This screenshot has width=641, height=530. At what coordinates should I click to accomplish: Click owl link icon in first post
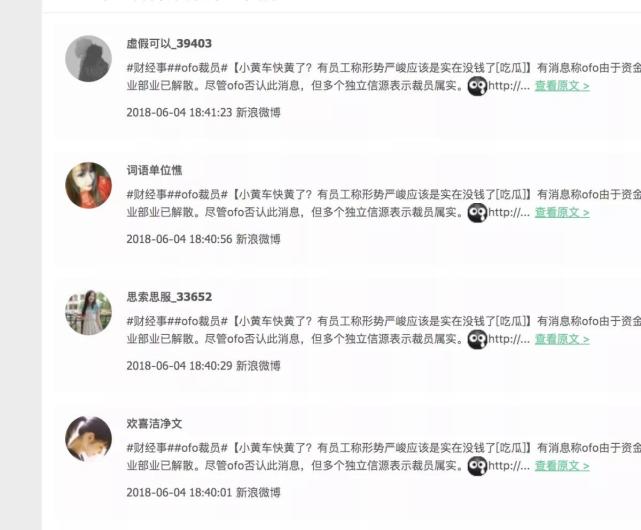[477, 86]
